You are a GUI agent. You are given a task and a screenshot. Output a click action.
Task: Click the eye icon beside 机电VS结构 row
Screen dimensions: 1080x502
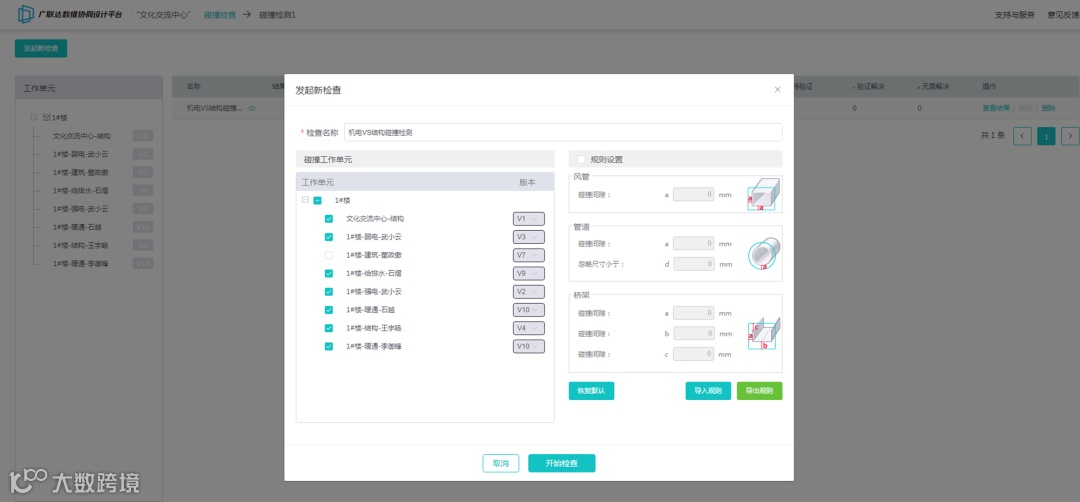[x=252, y=108]
